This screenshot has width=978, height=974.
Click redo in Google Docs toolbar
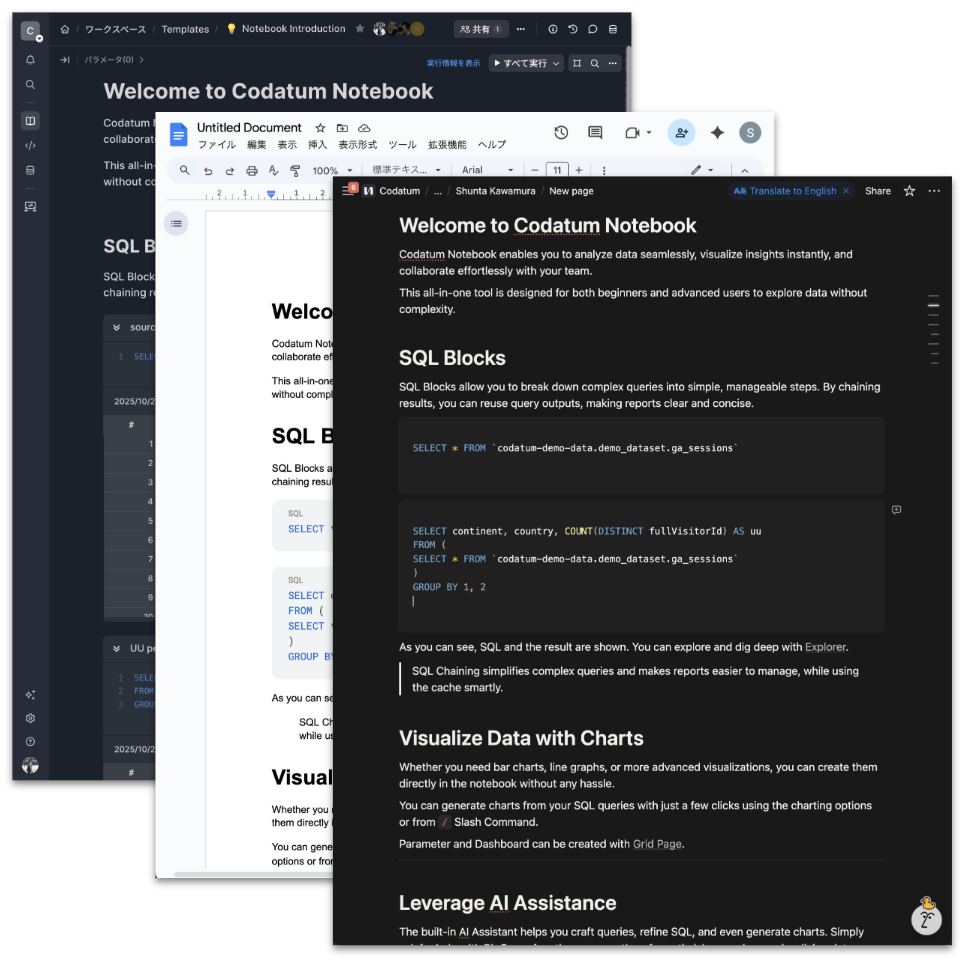pyautogui.click(x=230, y=170)
